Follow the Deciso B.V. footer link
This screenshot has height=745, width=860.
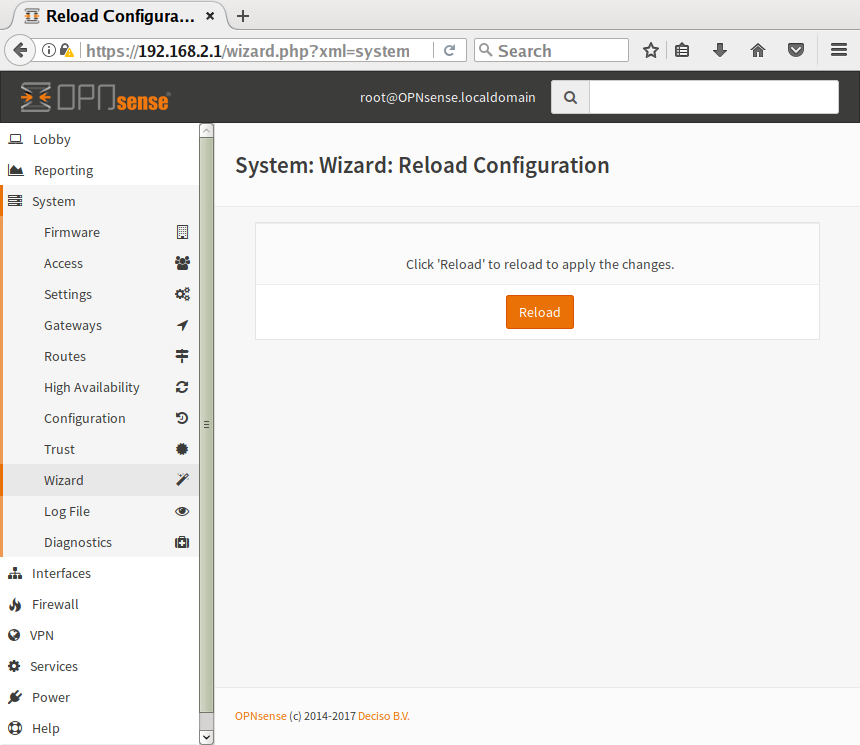click(x=384, y=716)
